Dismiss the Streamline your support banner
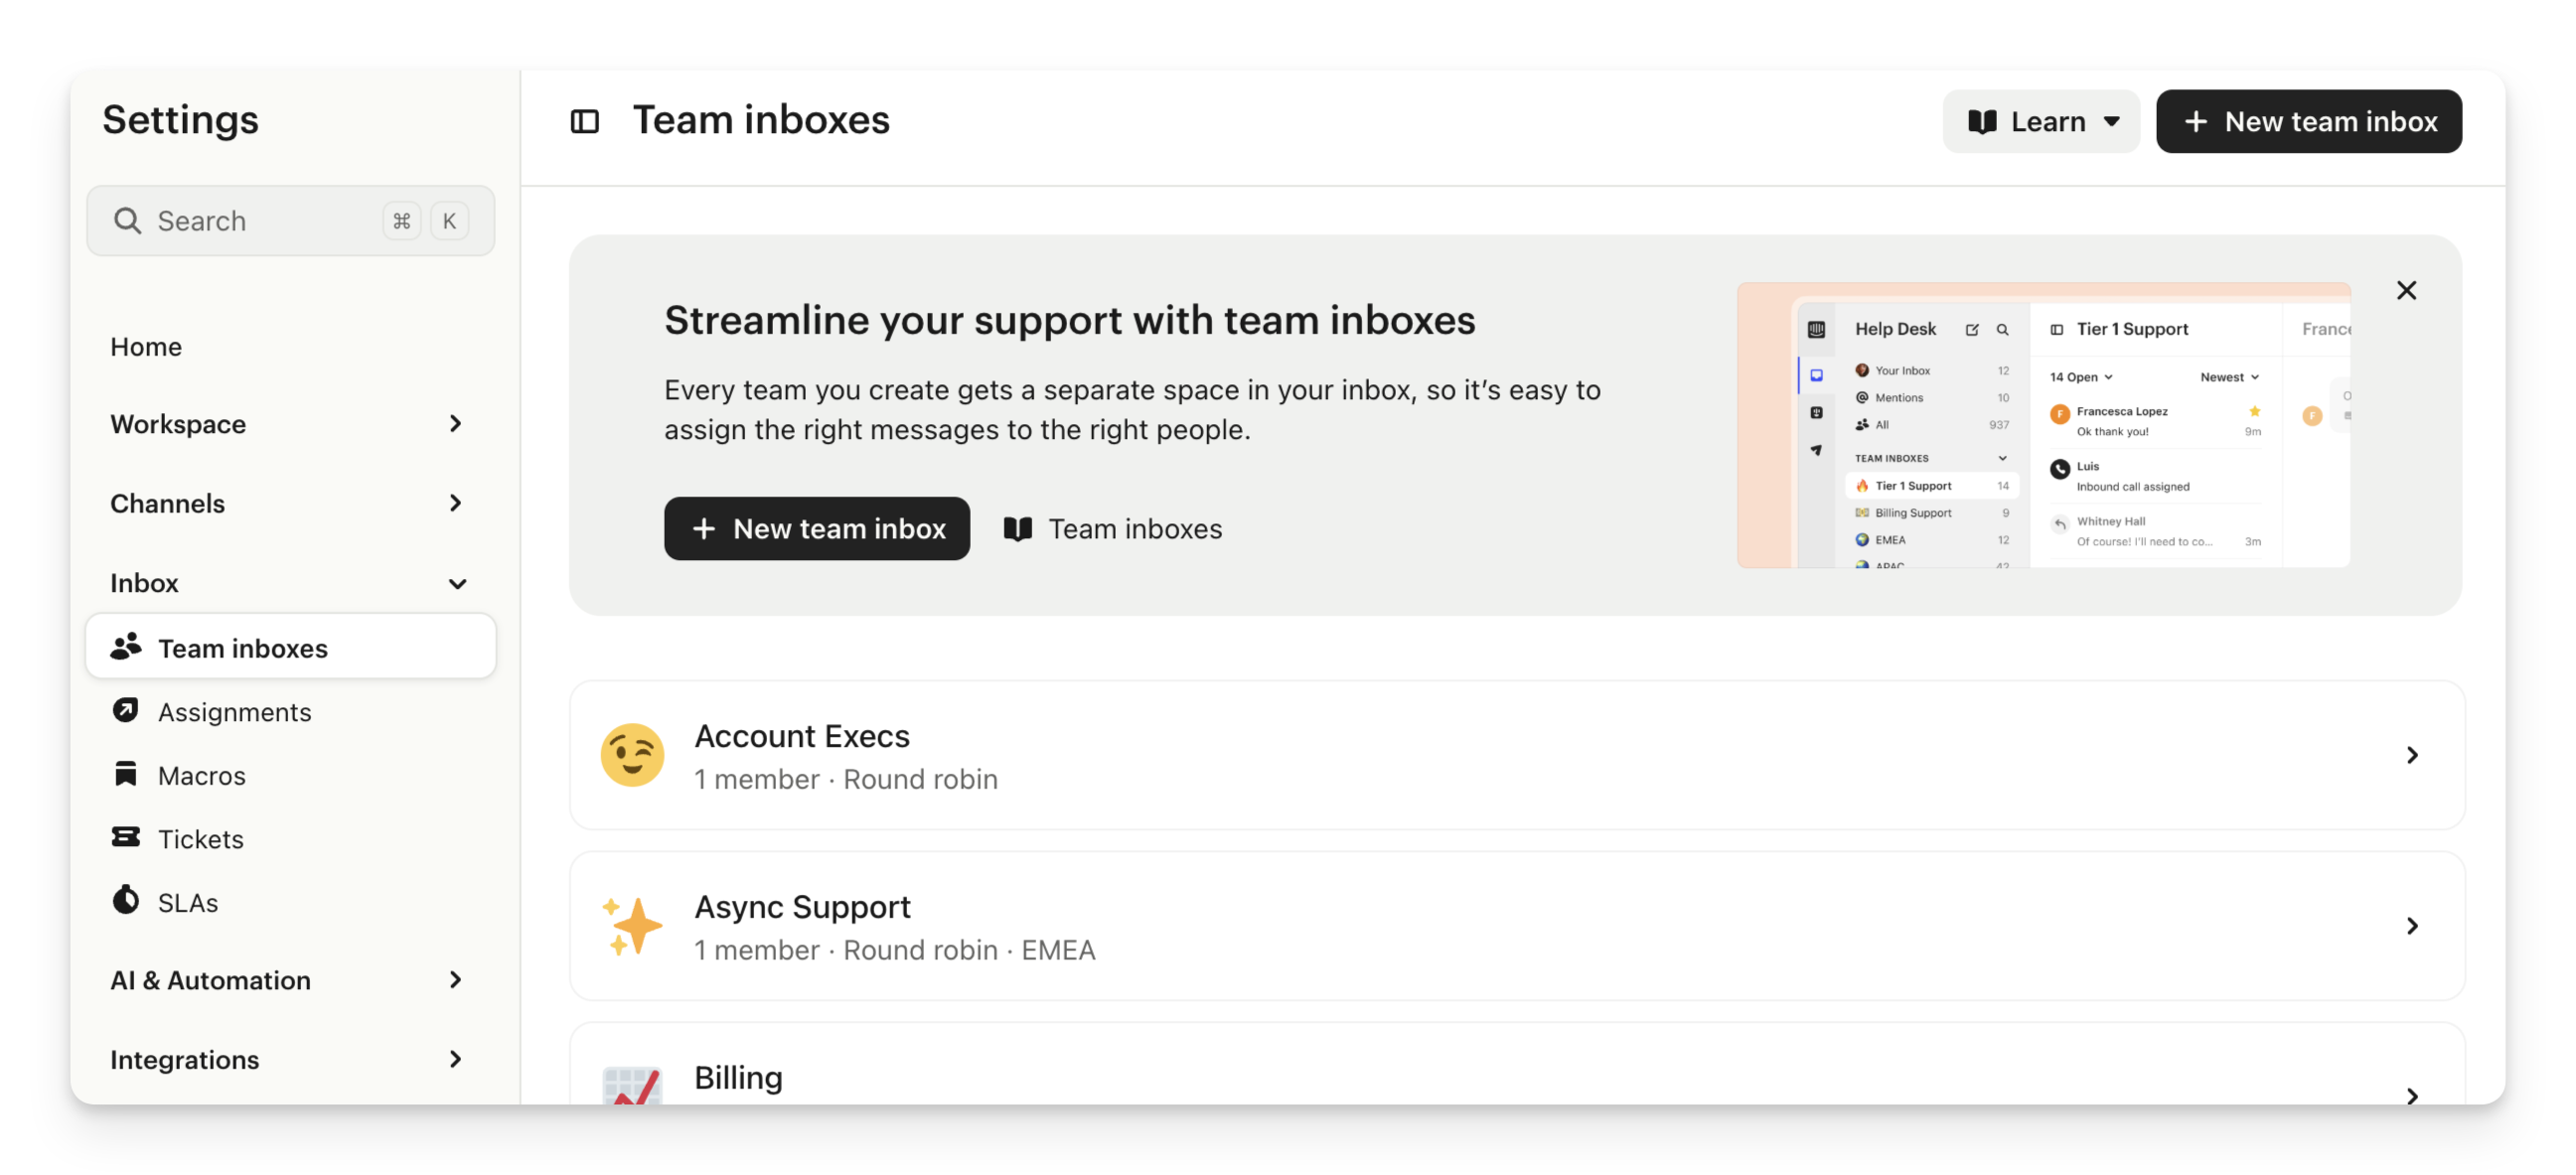 click(2406, 290)
